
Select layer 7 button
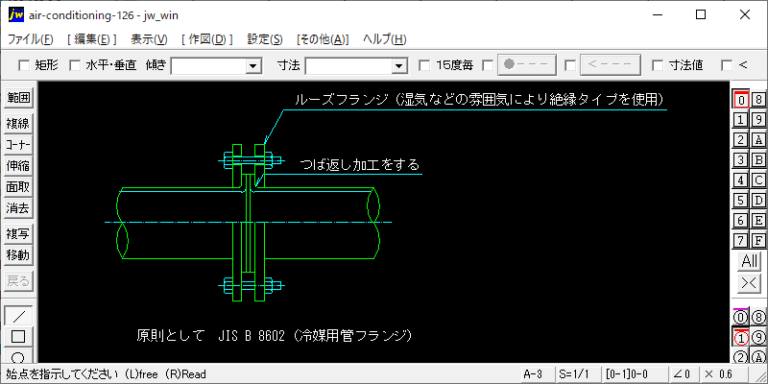741,240
